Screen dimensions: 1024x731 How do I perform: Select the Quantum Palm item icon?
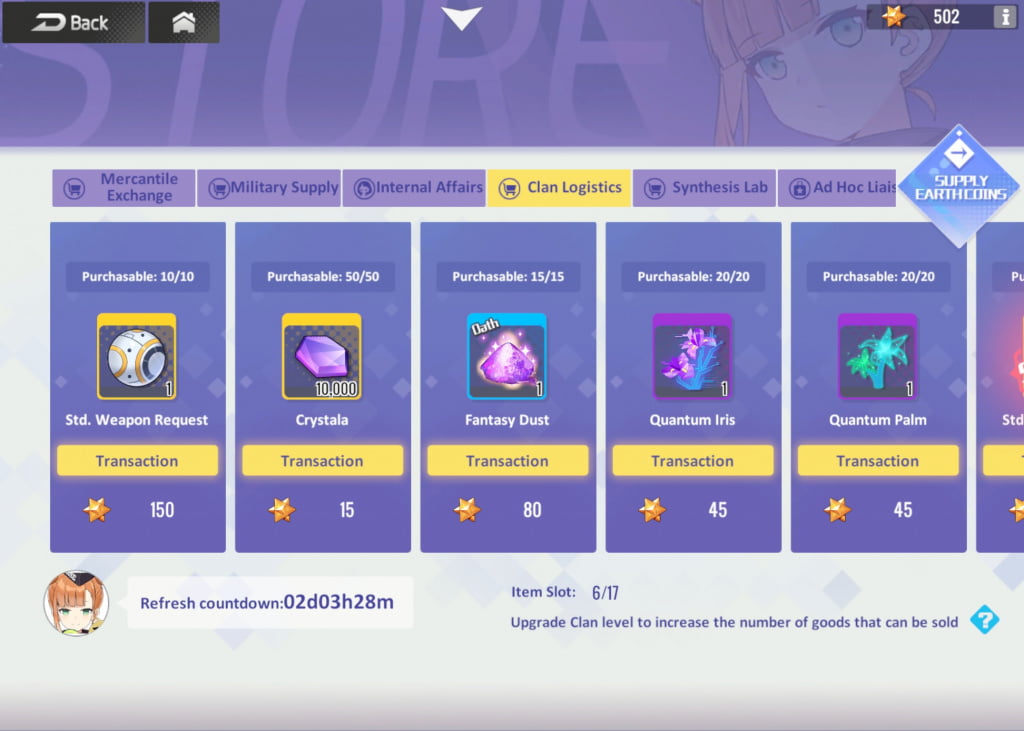click(x=878, y=356)
